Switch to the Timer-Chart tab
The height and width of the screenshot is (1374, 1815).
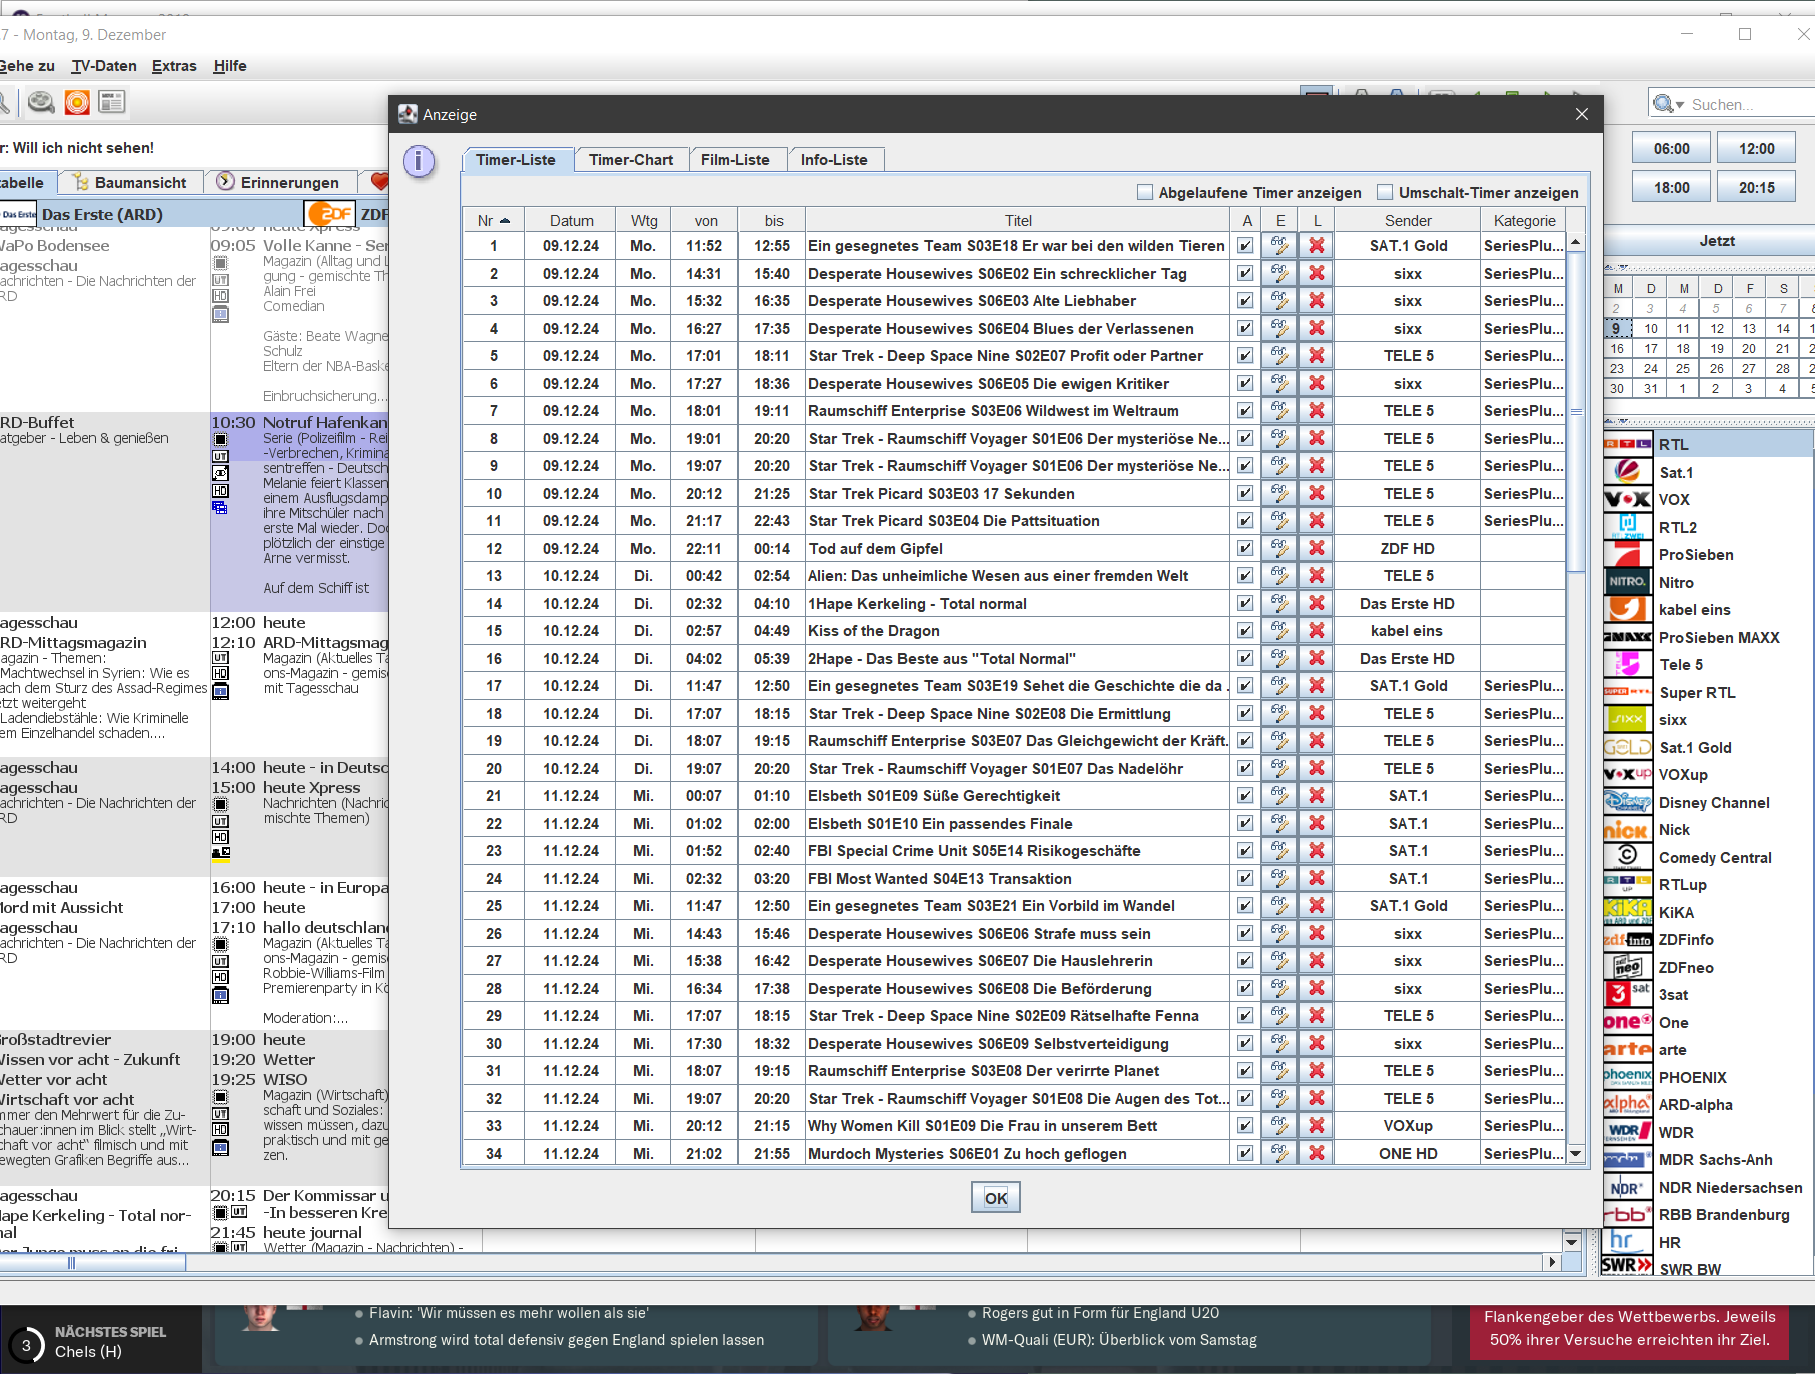[631, 160]
